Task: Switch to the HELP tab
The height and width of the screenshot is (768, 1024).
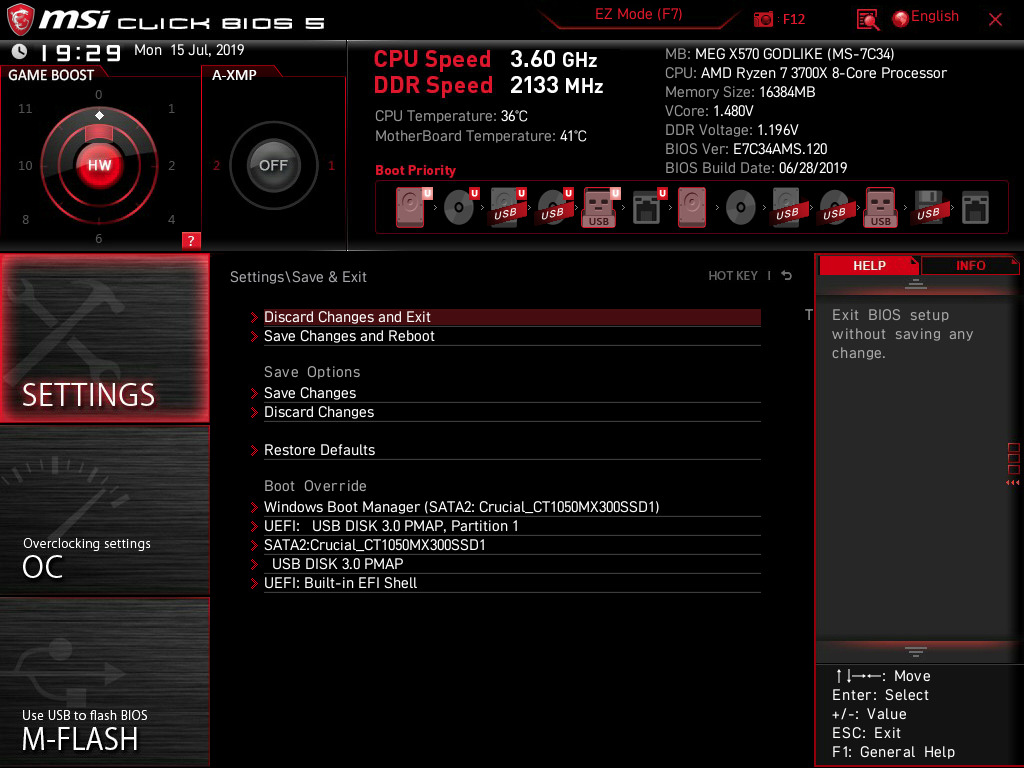Action: pos(869,266)
